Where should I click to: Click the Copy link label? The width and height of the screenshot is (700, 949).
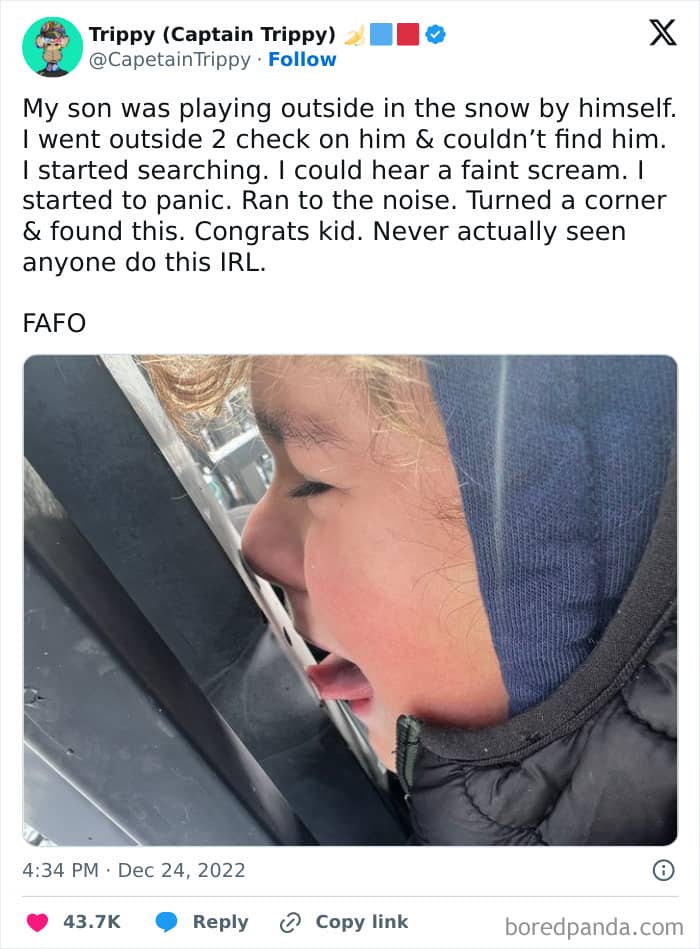(x=362, y=922)
